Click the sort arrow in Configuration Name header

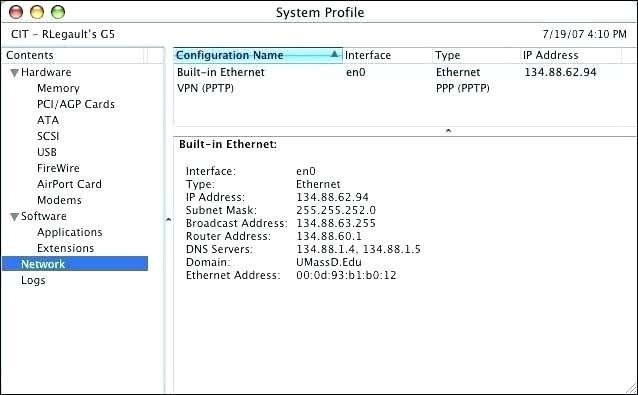(x=334, y=54)
